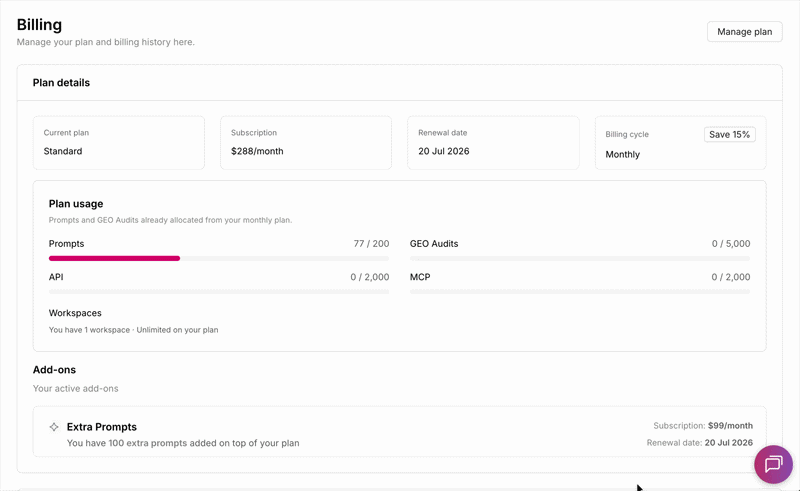The width and height of the screenshot is (800, 491).
Task: Click the API usage bar
Action: pos(219,291)
